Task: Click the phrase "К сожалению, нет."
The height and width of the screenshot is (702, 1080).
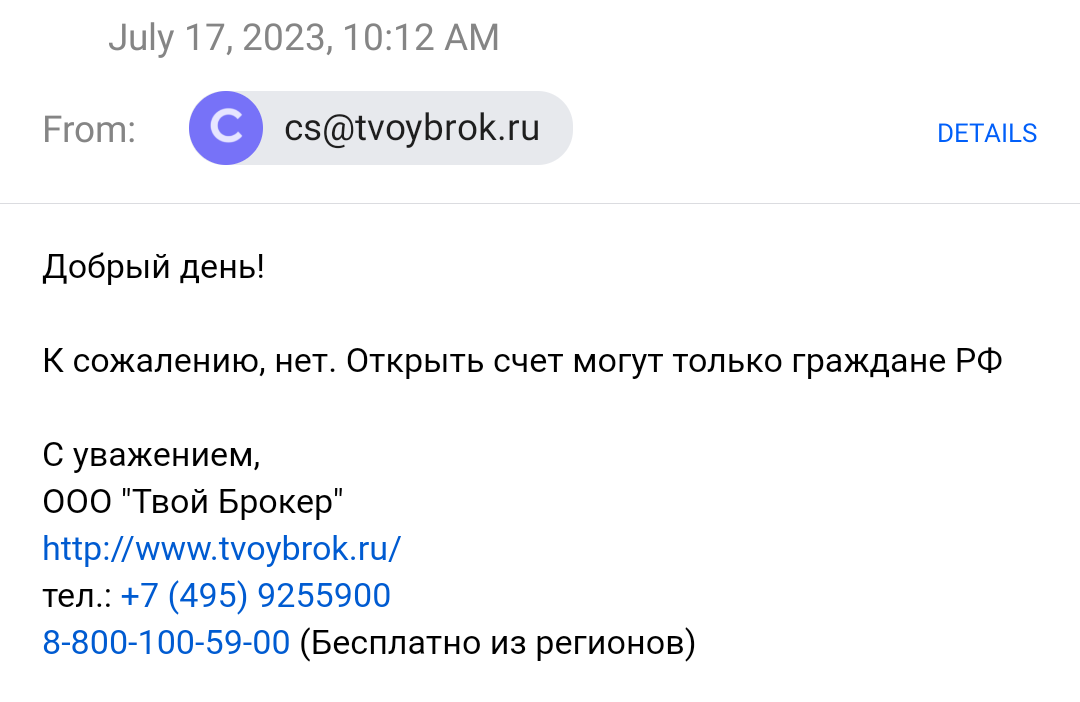Action: (189, 361)
